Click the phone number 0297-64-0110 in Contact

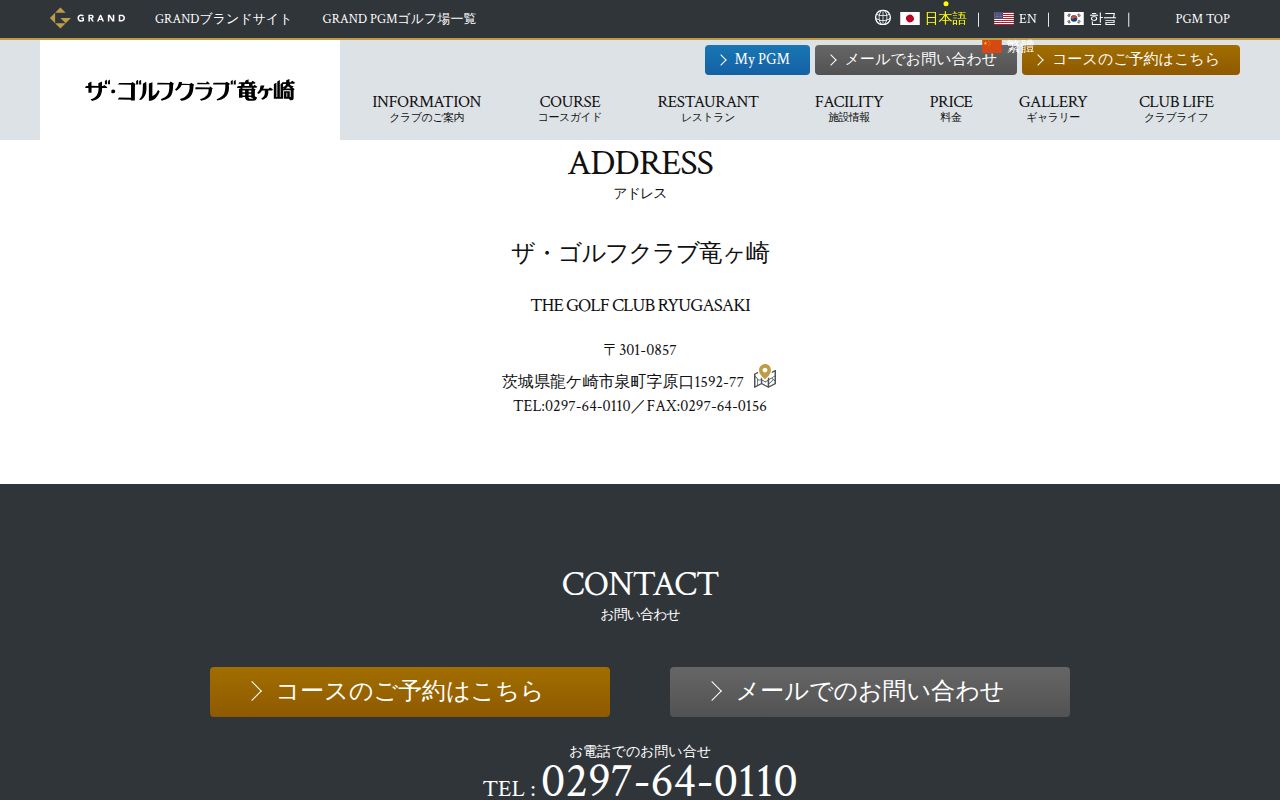(x=669, y=781)
